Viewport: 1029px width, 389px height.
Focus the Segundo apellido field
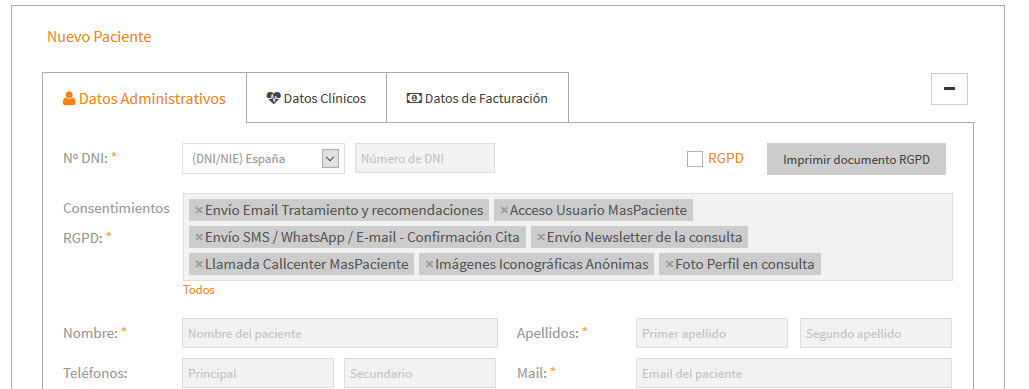[x=876, y=333]
